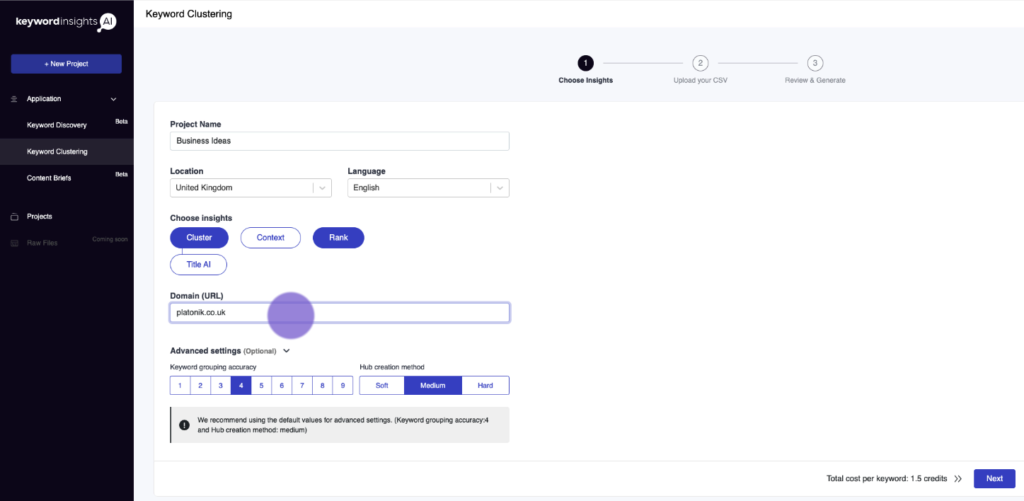Click the + New Project button
1024x501 pixels.
(66, 64)
